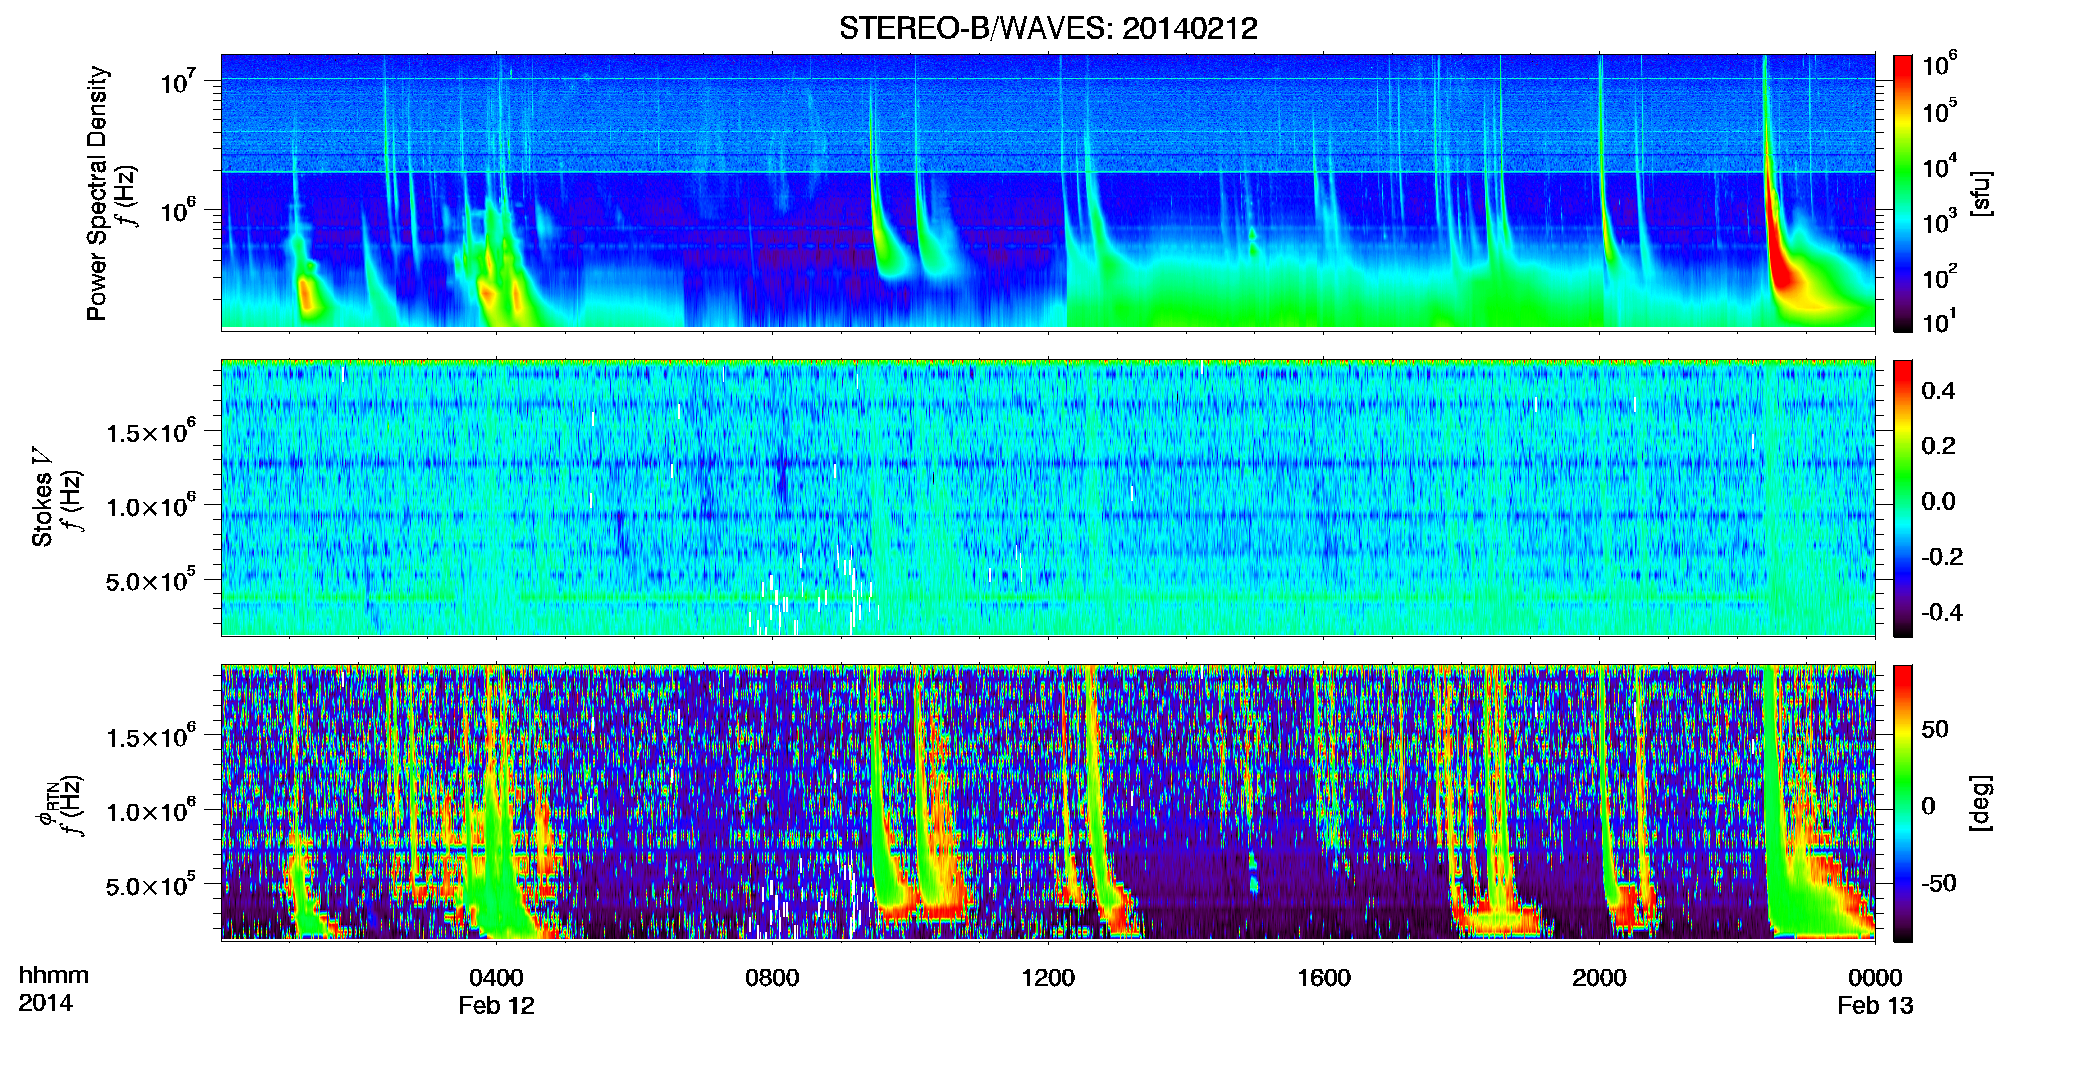Viewport: 2096px width, 1080px height.
Task: Click the Stokes V spectrogram panel
Action: (x=1048, y=497)
